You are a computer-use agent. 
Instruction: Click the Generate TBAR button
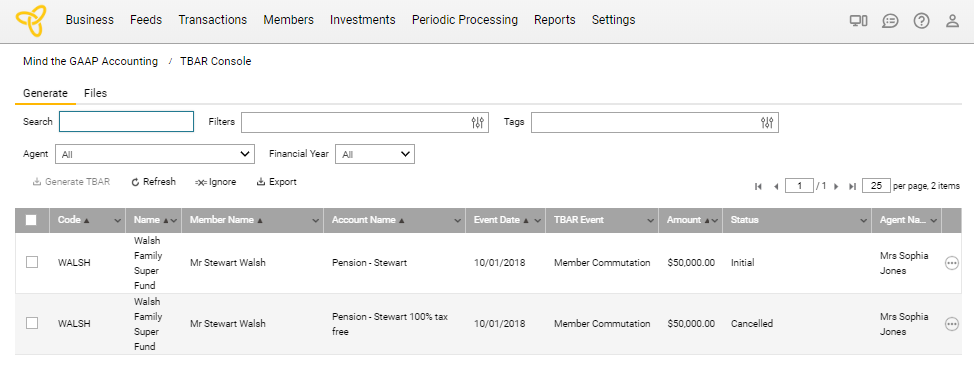click(x=71, y=182)
